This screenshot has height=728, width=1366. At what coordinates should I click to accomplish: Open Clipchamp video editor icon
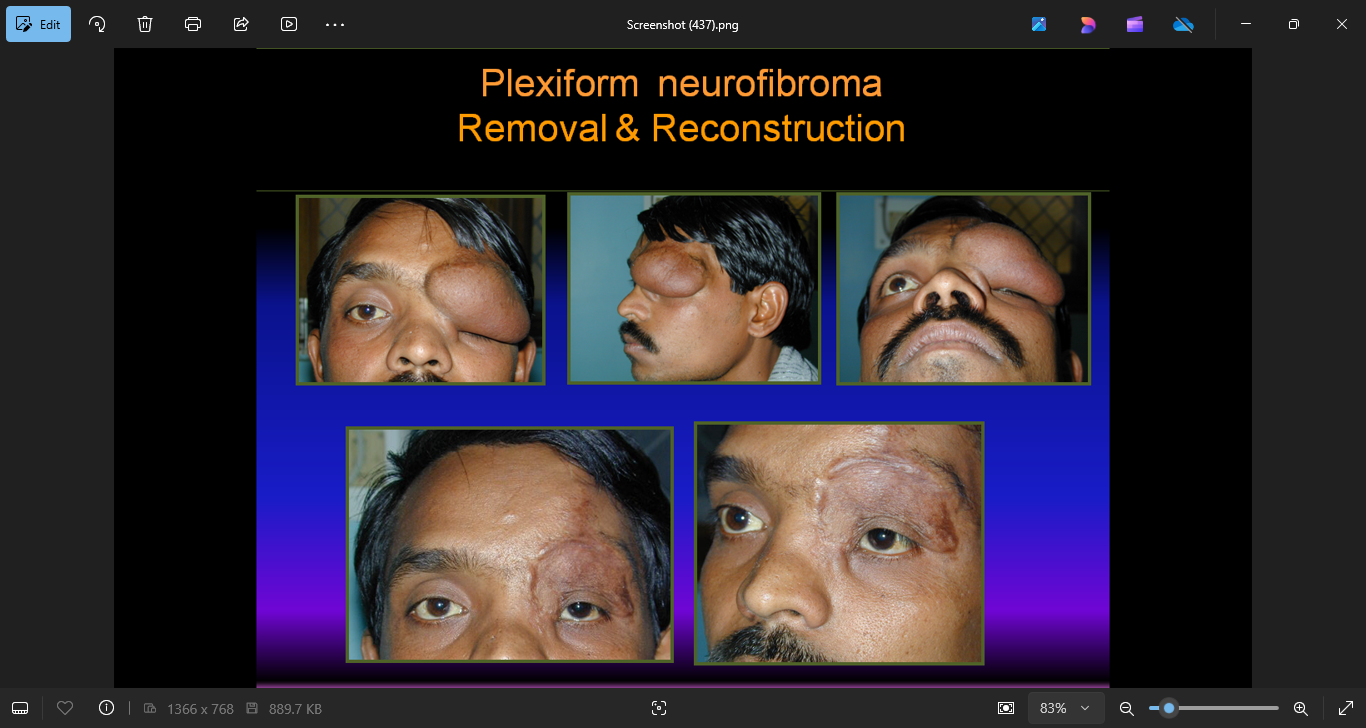[1135, 24]
